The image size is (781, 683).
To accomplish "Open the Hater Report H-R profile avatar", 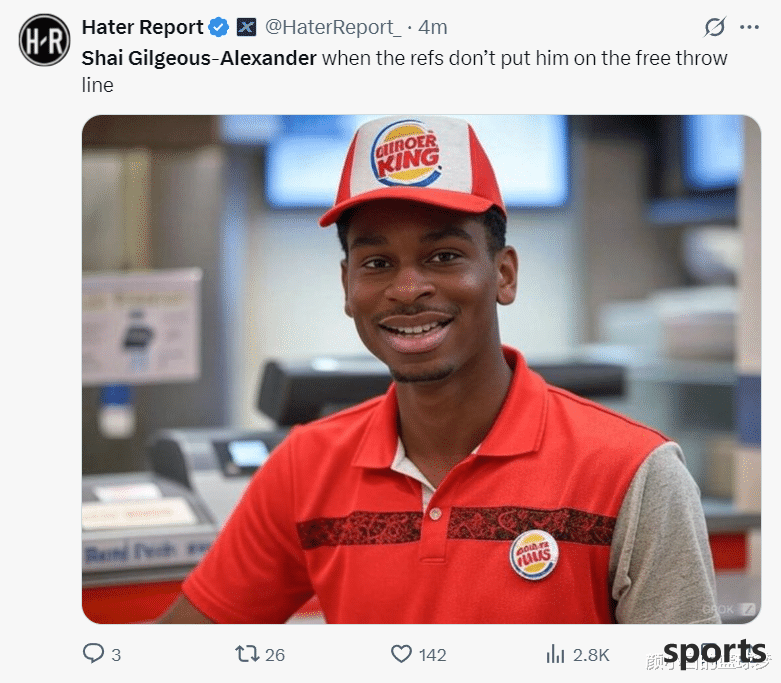I will 44,40.
